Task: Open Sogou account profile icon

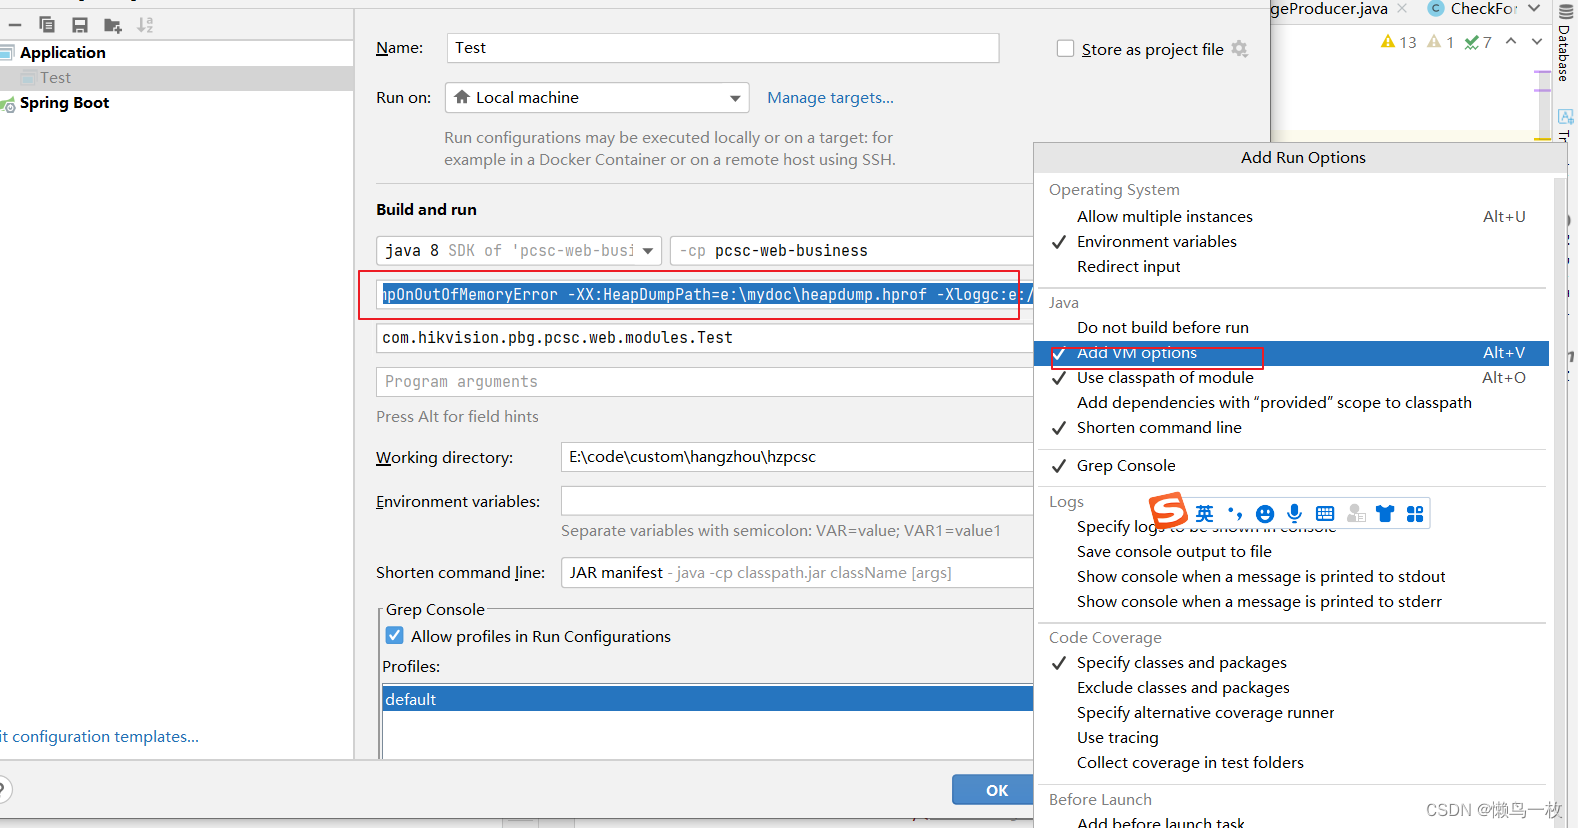Action: pos(1356,514)
